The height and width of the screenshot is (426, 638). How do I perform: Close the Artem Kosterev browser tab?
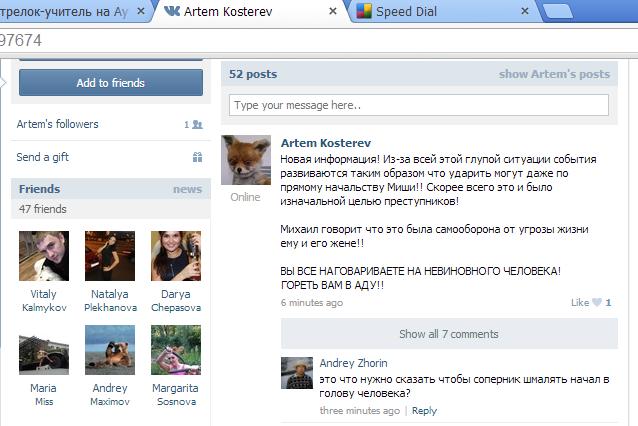[334, 12]
